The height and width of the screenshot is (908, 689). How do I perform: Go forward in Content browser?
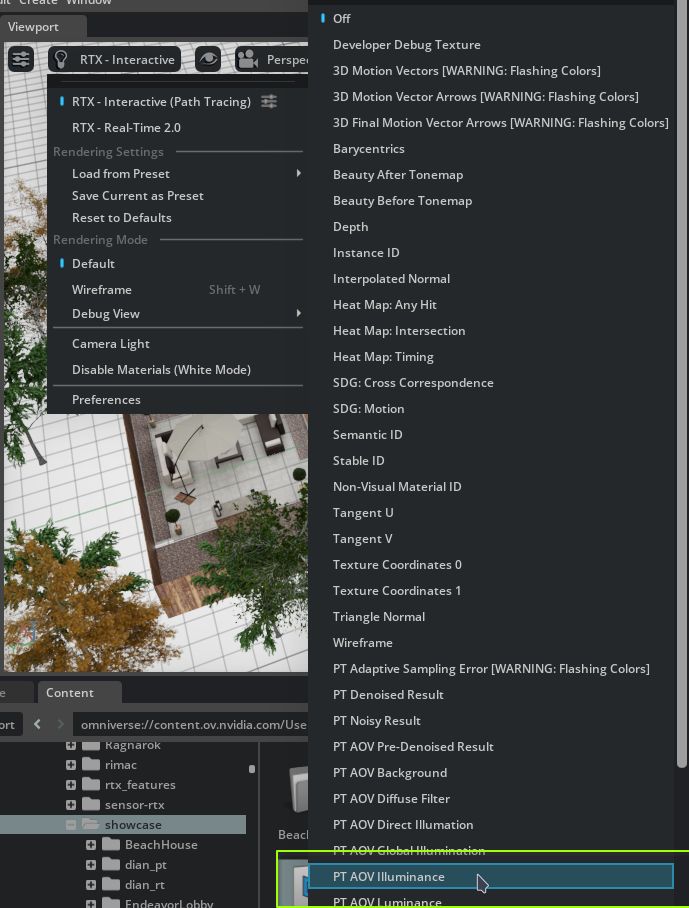click(60, 724)
